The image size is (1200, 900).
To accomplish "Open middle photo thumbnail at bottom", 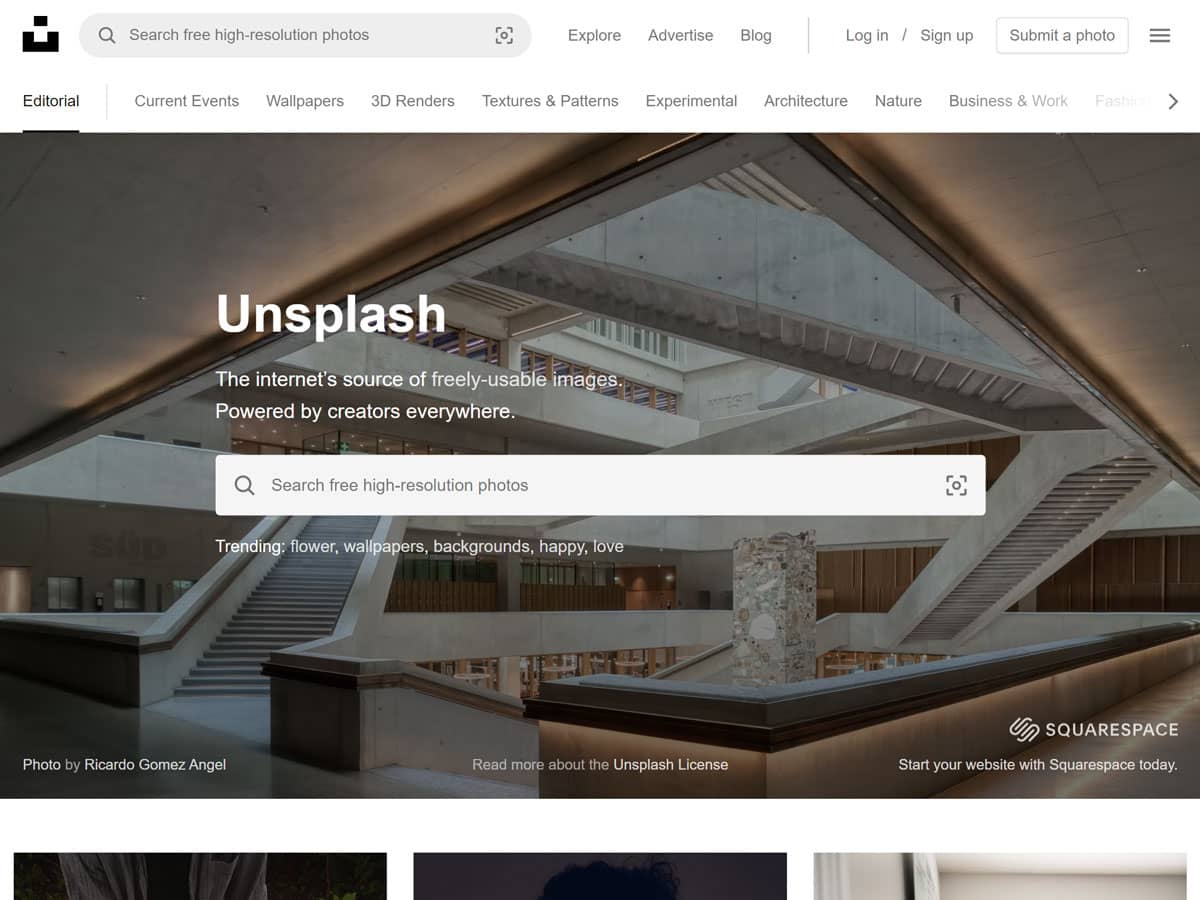I will pos(600,876).
